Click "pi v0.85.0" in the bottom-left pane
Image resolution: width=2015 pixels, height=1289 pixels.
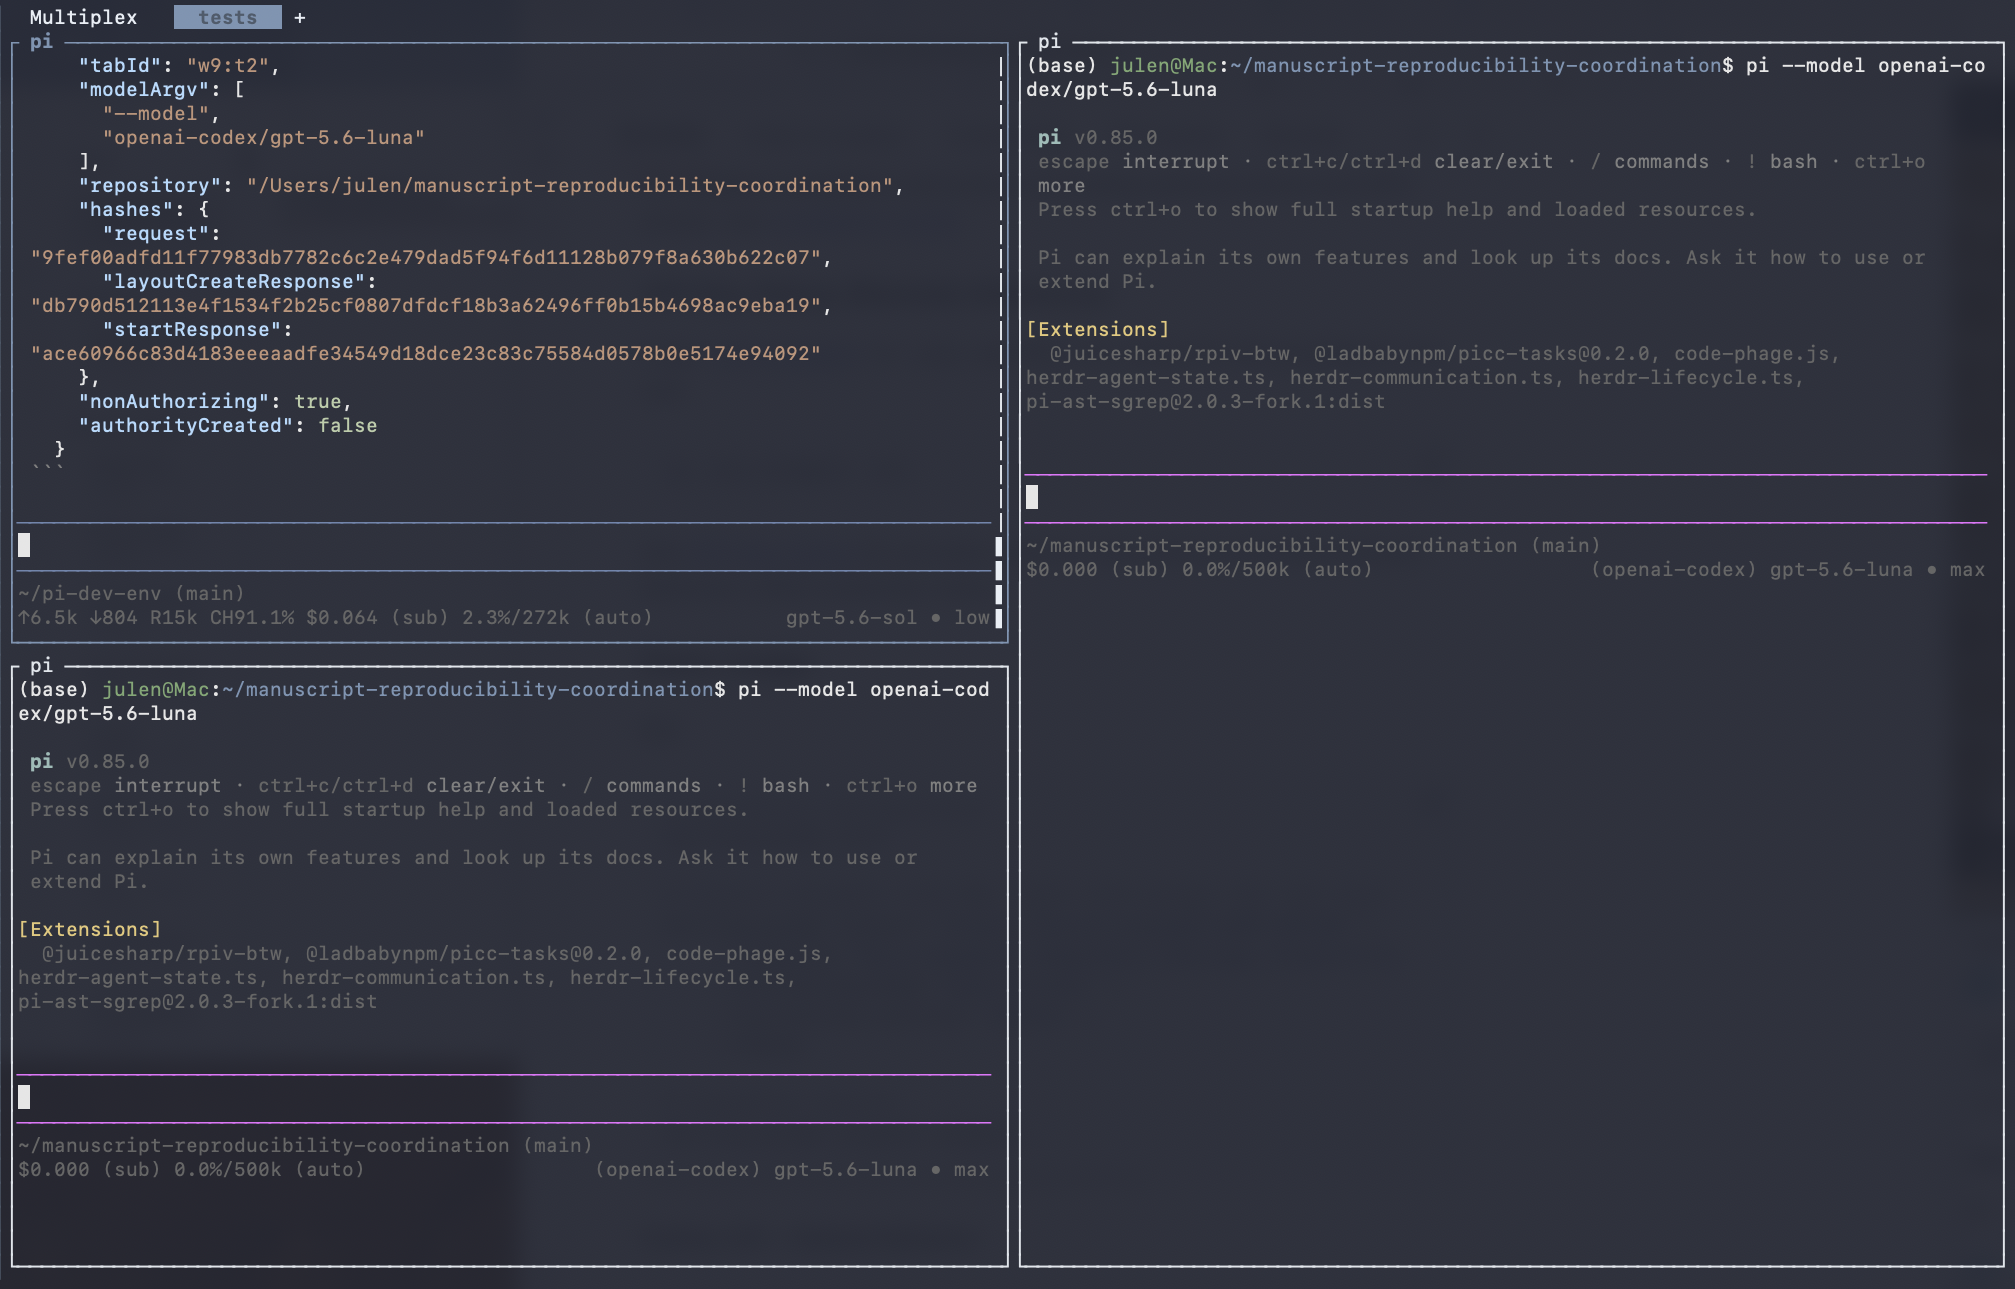89,761
